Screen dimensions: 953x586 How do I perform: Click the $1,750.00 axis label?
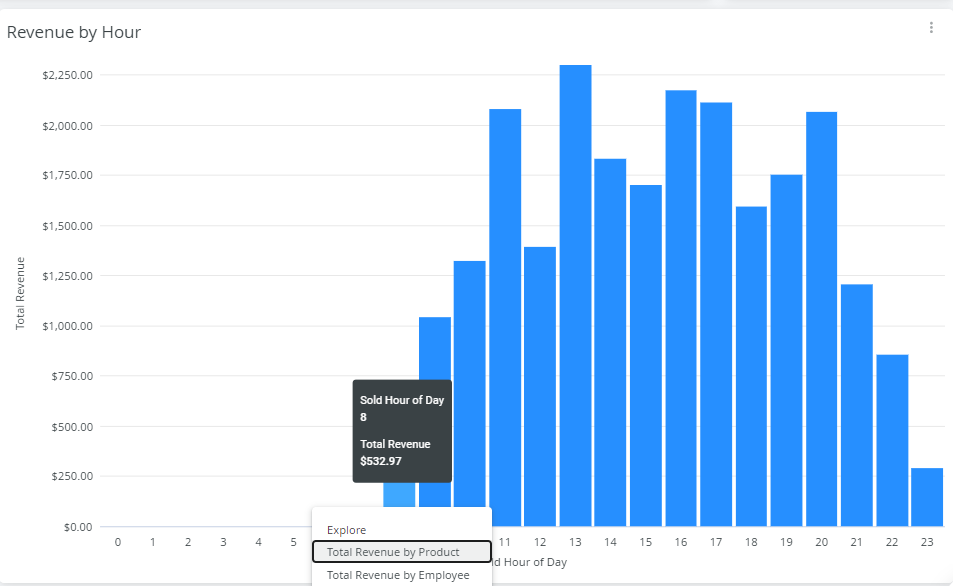tap(67, 175)
